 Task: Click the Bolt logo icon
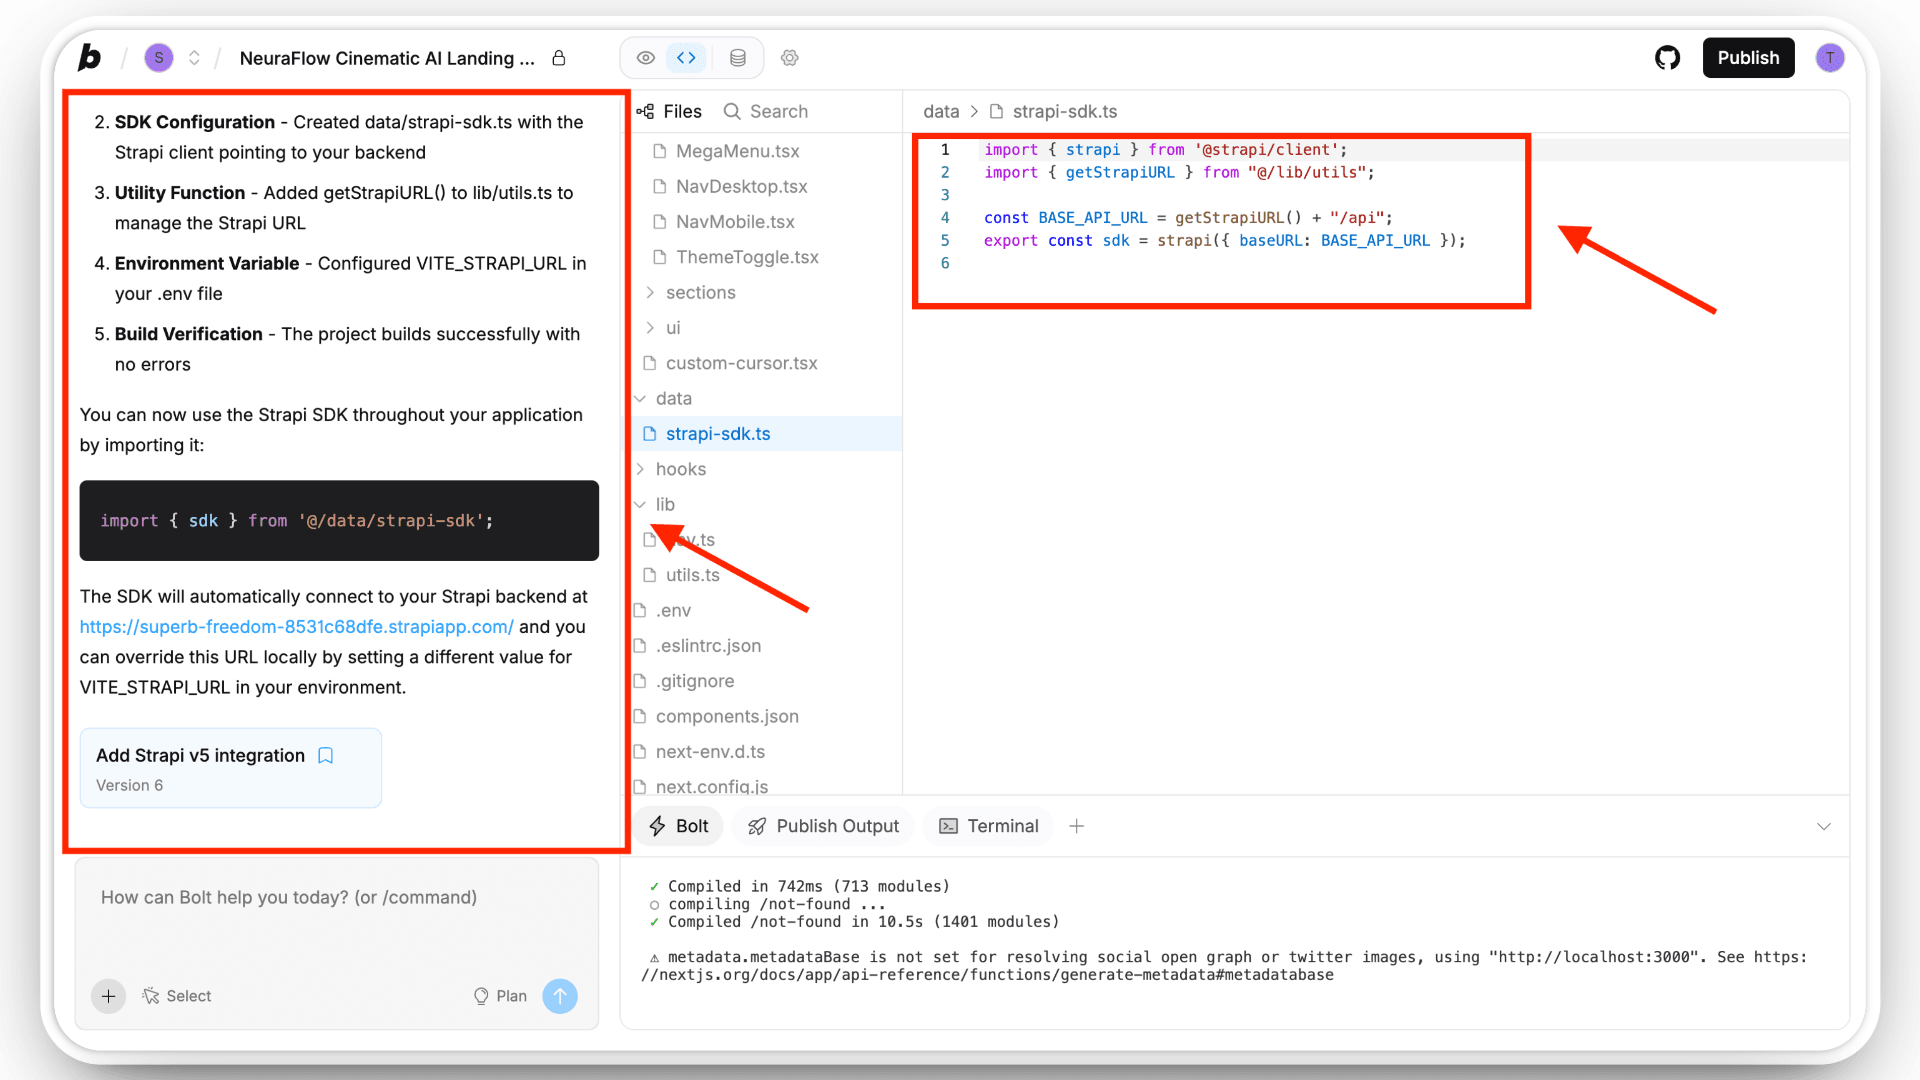[90, 58]
